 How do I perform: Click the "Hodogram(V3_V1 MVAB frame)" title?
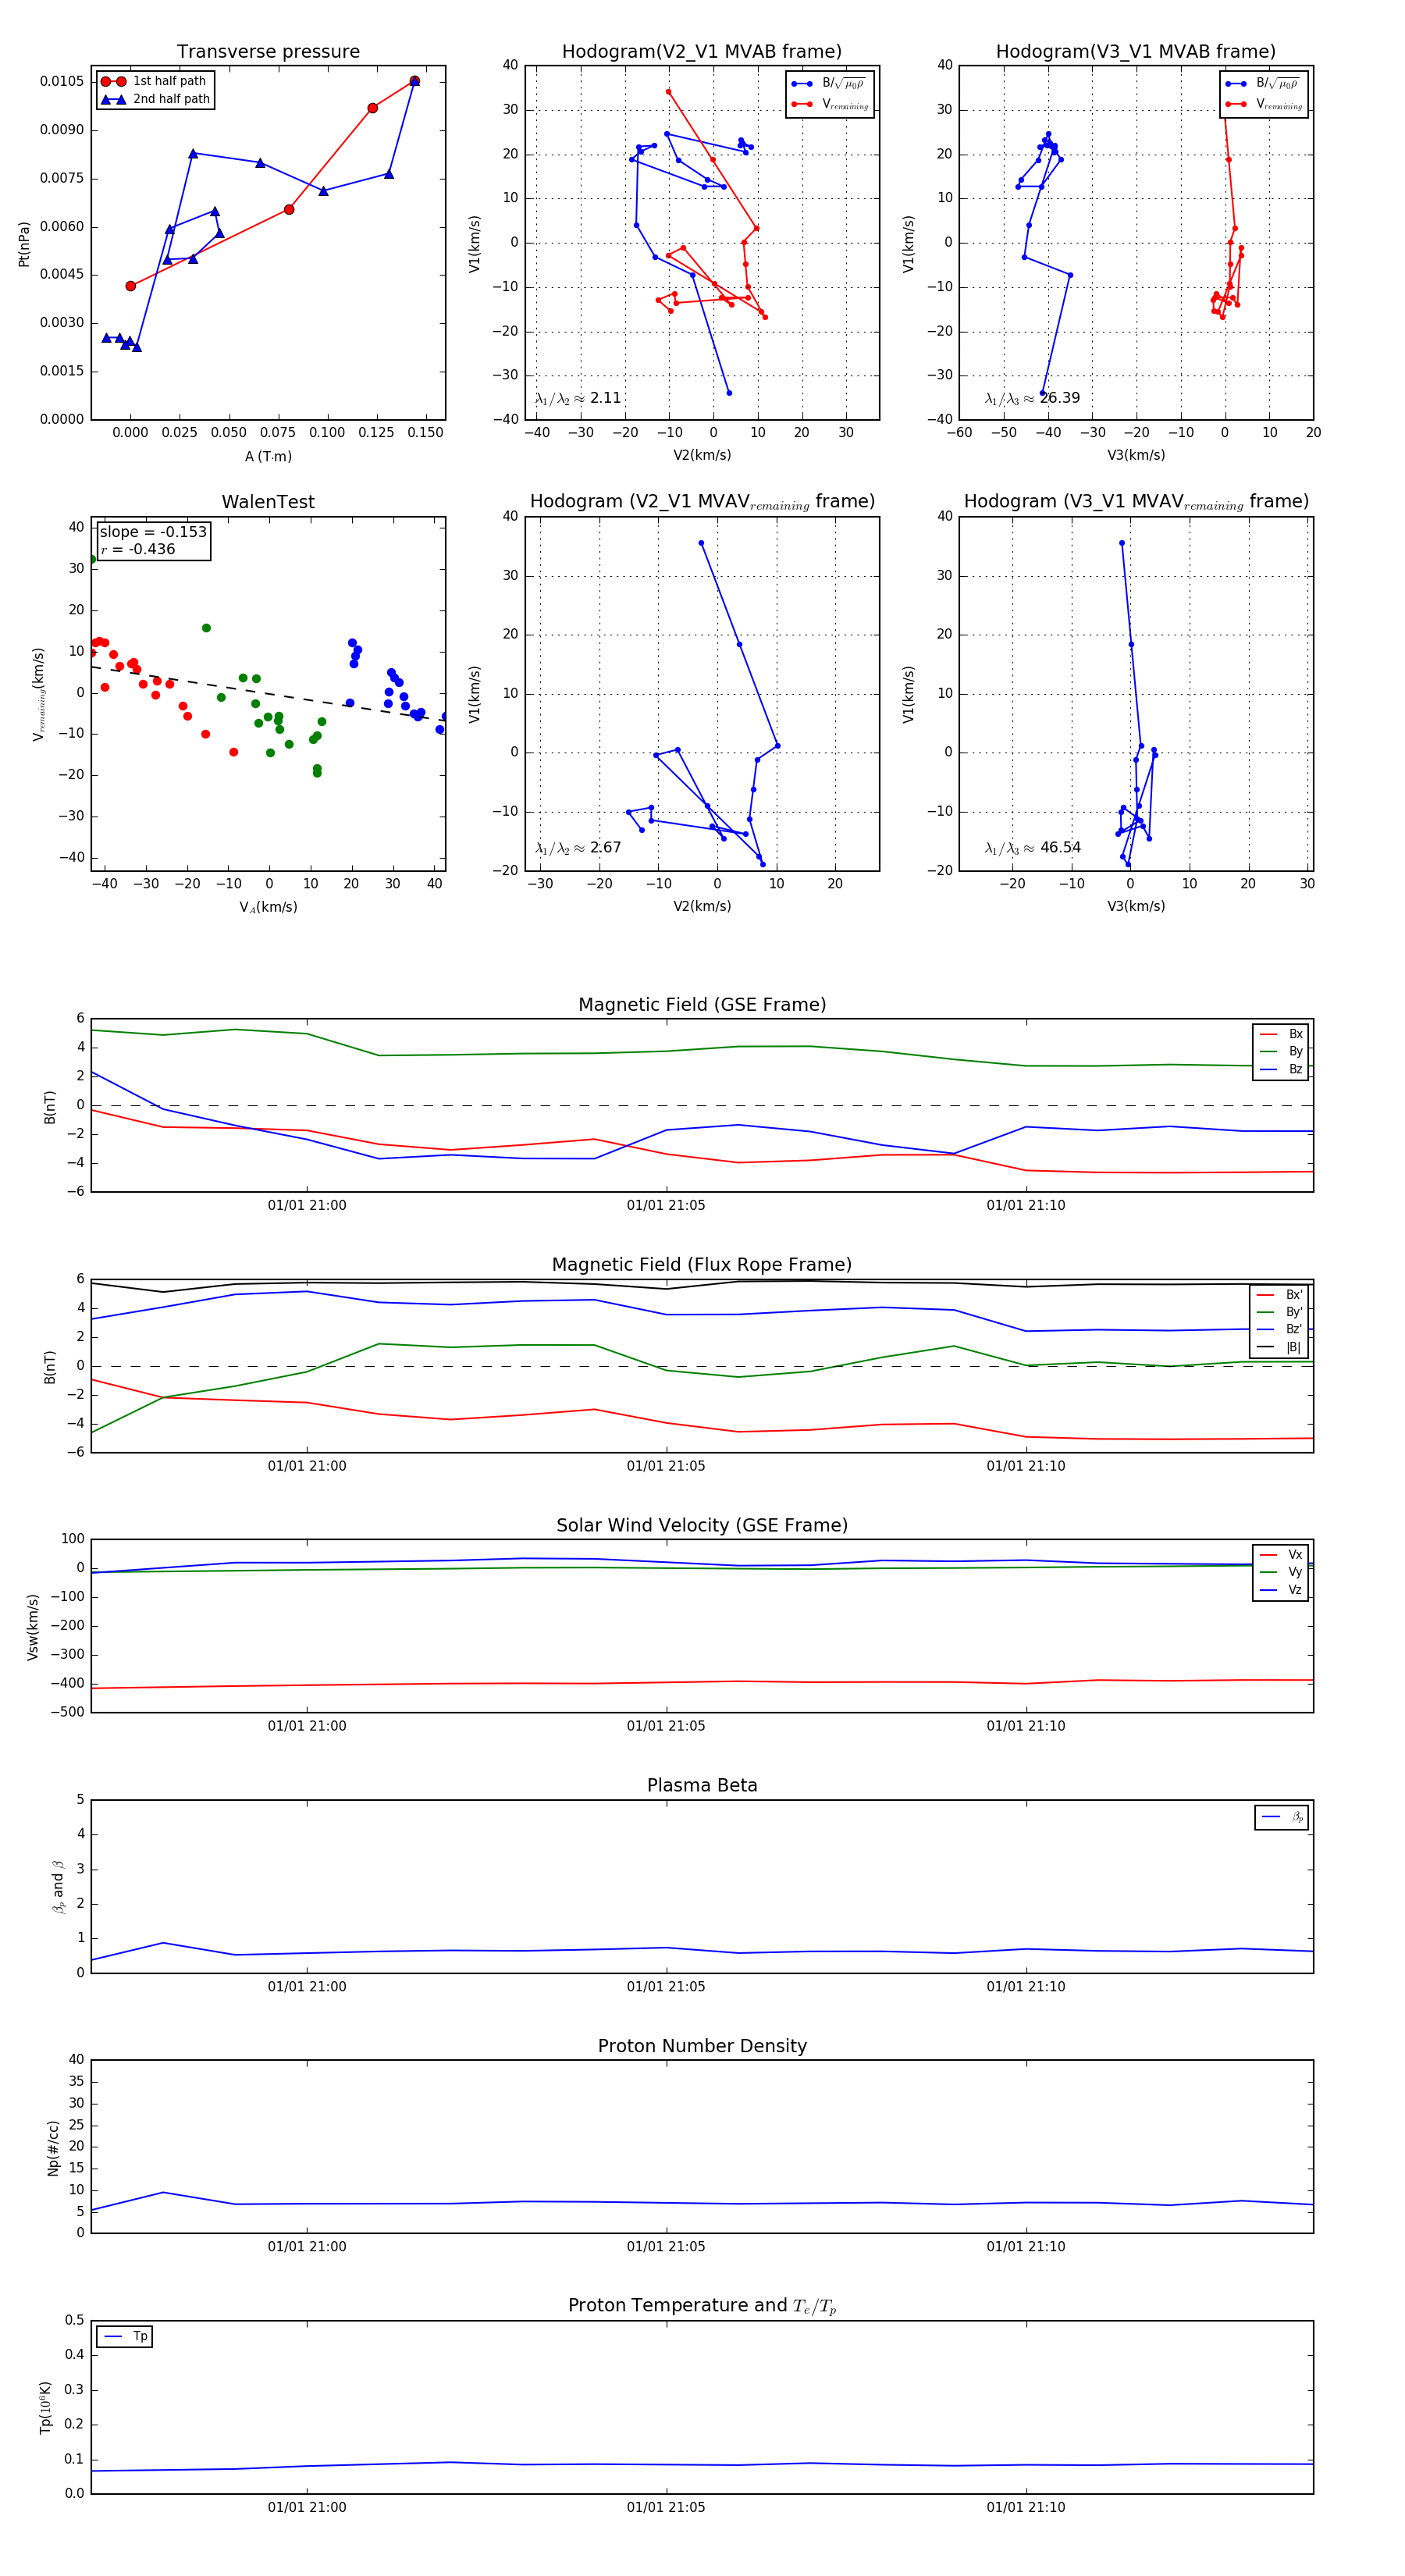click(1136, 52)
